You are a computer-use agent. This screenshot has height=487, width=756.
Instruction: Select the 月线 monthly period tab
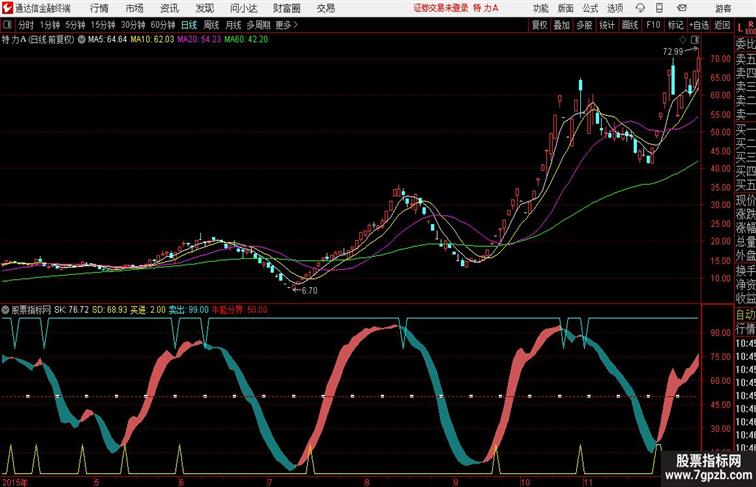[233, 25]
